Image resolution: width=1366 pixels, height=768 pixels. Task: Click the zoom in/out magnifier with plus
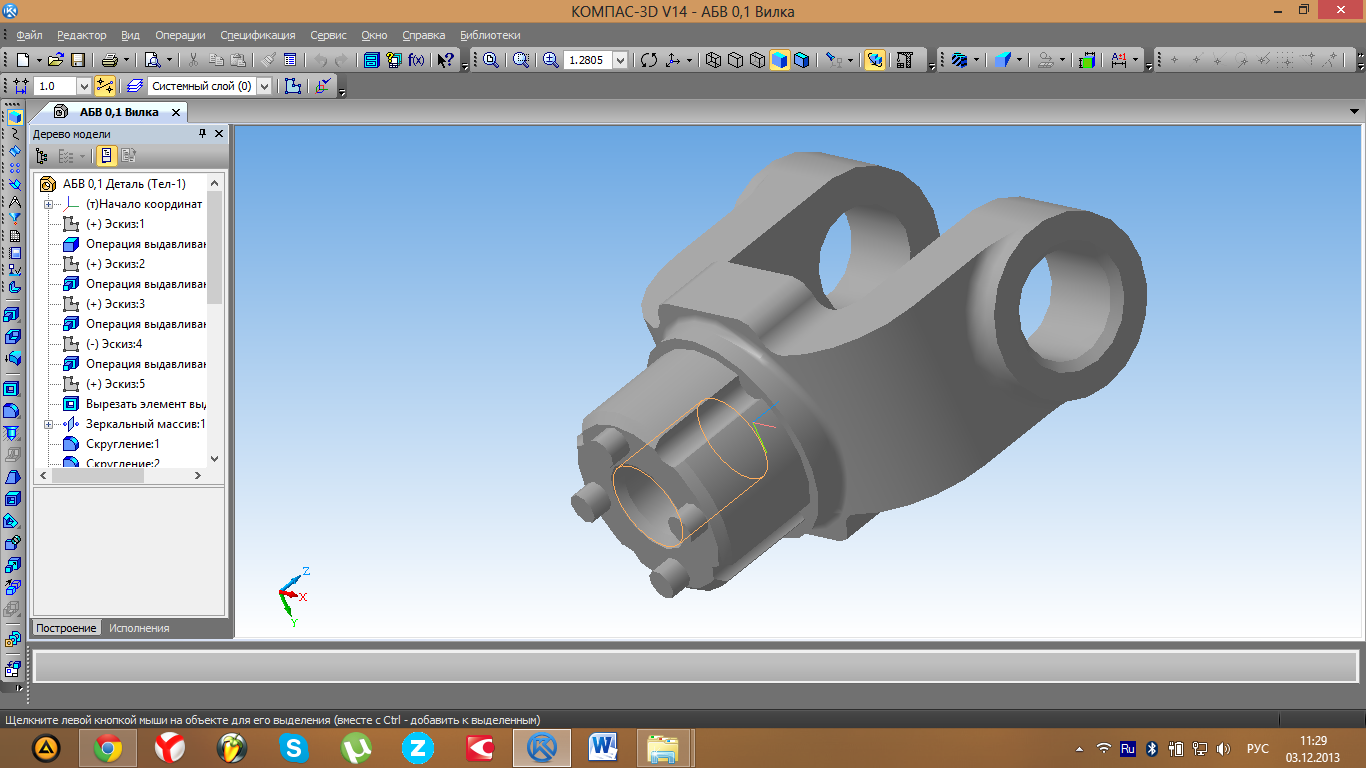pos(550,60)
